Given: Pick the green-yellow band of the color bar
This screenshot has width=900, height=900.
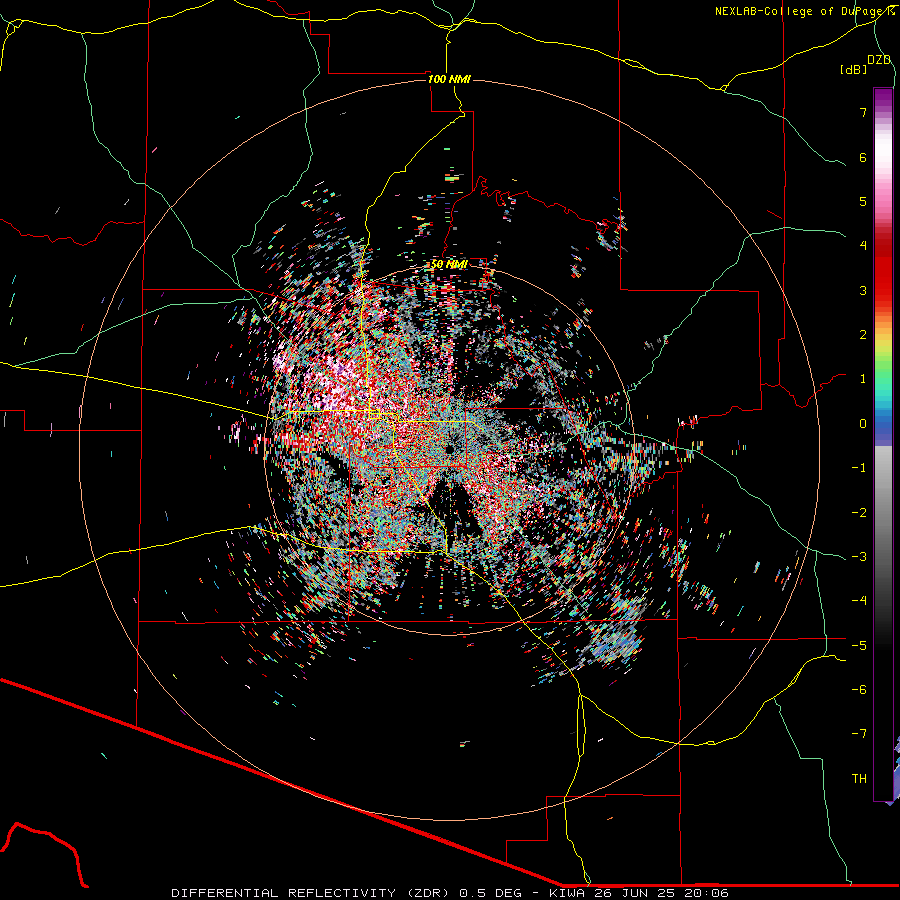Looking at the screenshot, I should tap(883, 356).
